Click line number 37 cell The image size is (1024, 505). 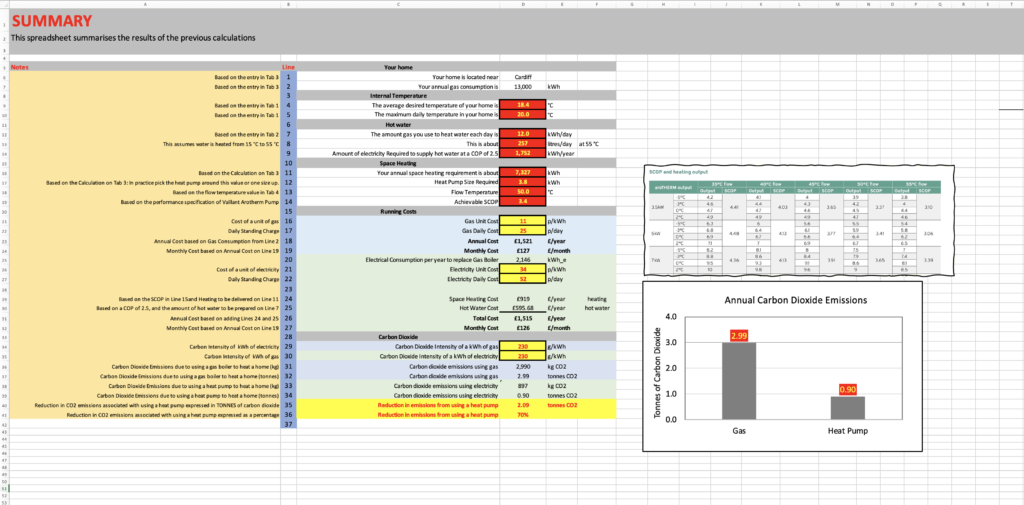click(x=288, y=425)
